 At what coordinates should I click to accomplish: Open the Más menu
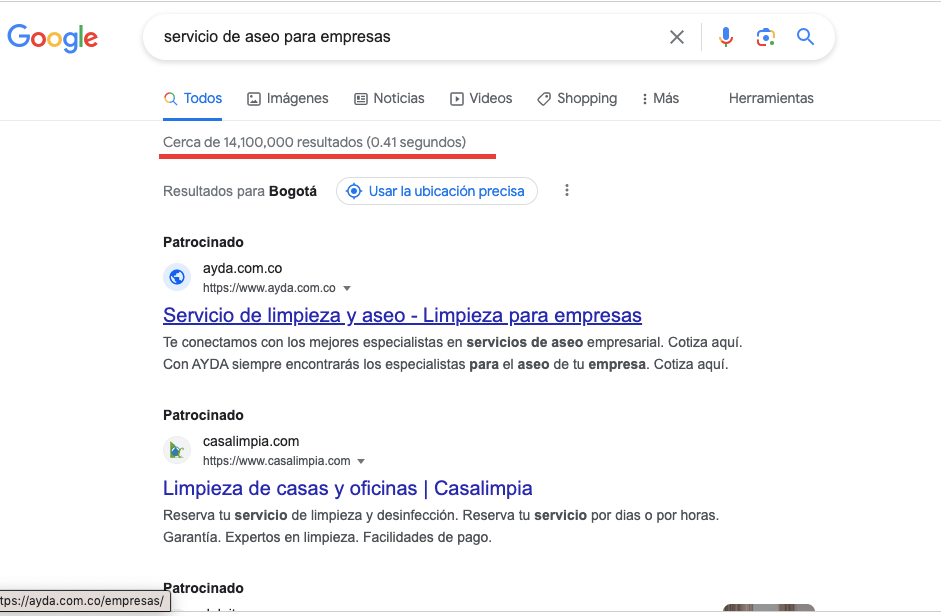[660, 98]
